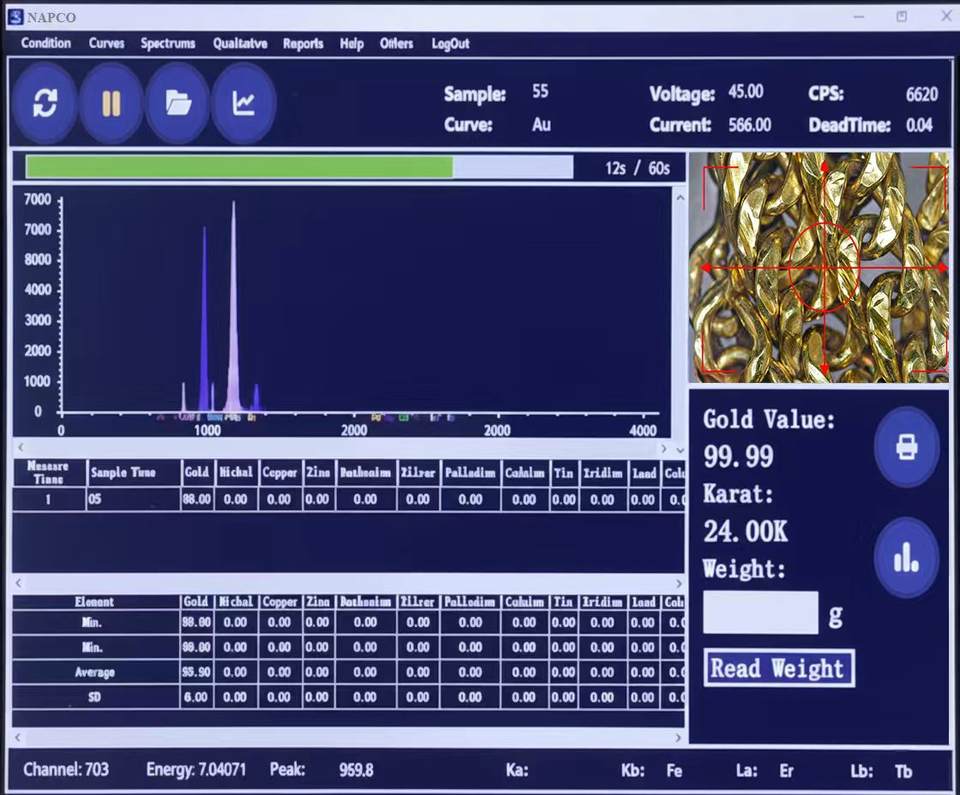960x795 pixels.
Task: Pause the measurement with the pause icon
Action: (111, 103)
